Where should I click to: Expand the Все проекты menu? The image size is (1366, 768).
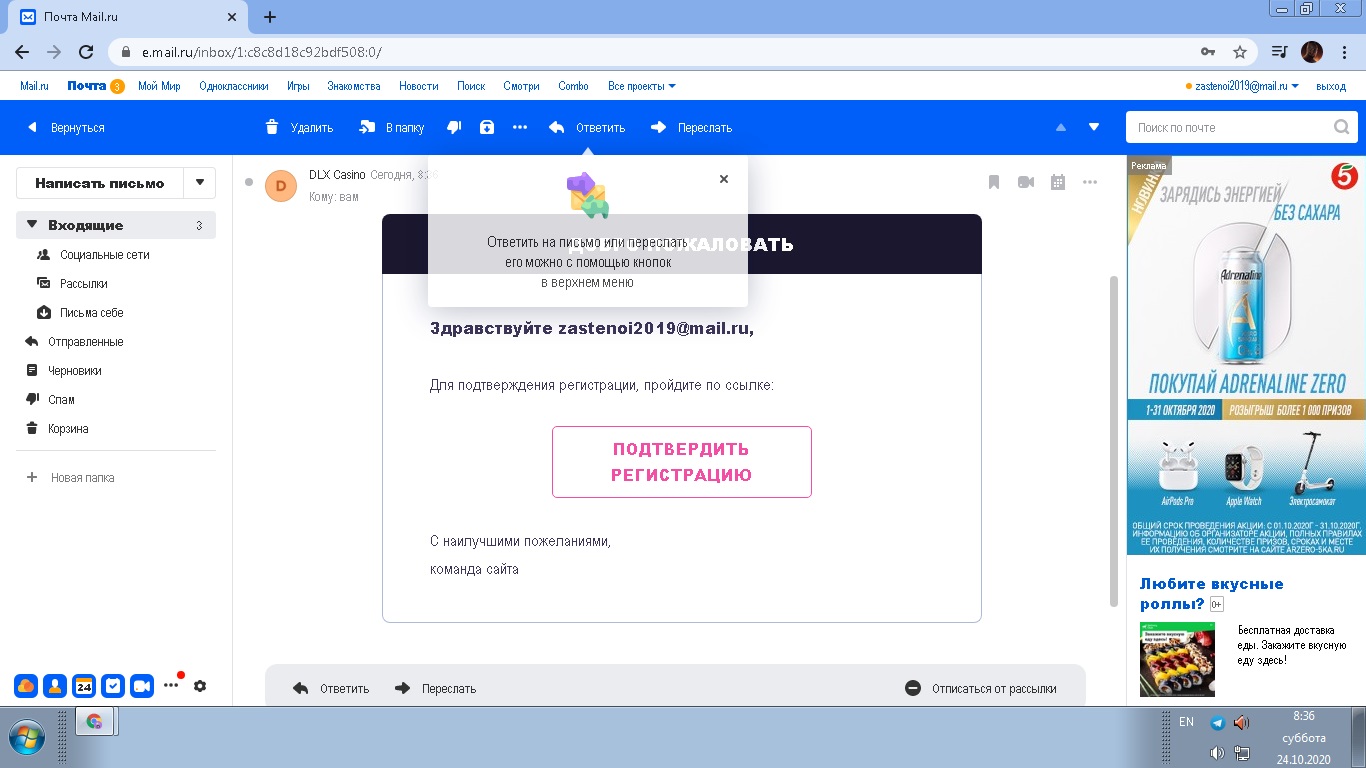(x=642, y=86)
